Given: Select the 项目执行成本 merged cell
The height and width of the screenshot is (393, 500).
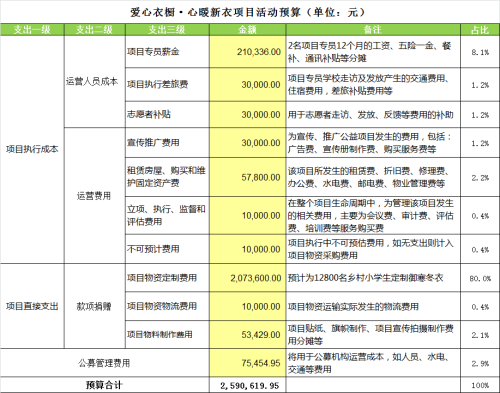Looking at the screenshot, I should pos(32,149).
